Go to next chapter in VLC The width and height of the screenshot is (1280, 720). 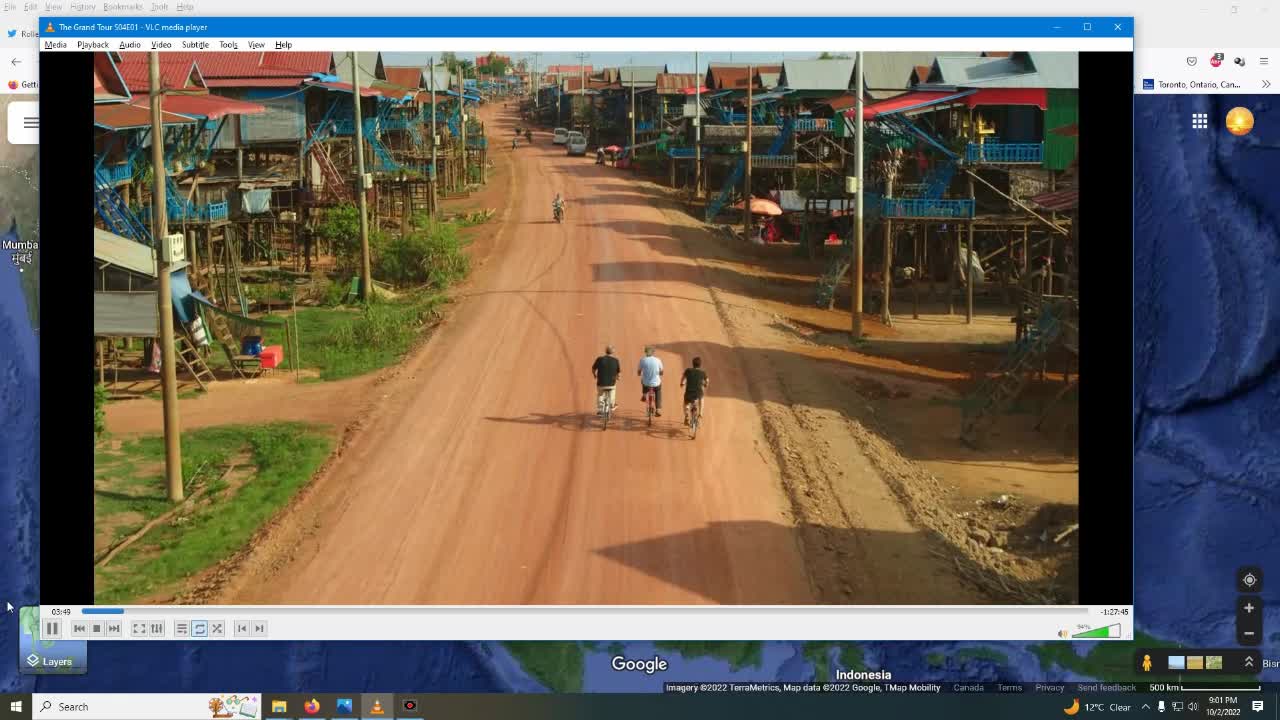click(x=259, y=628)
